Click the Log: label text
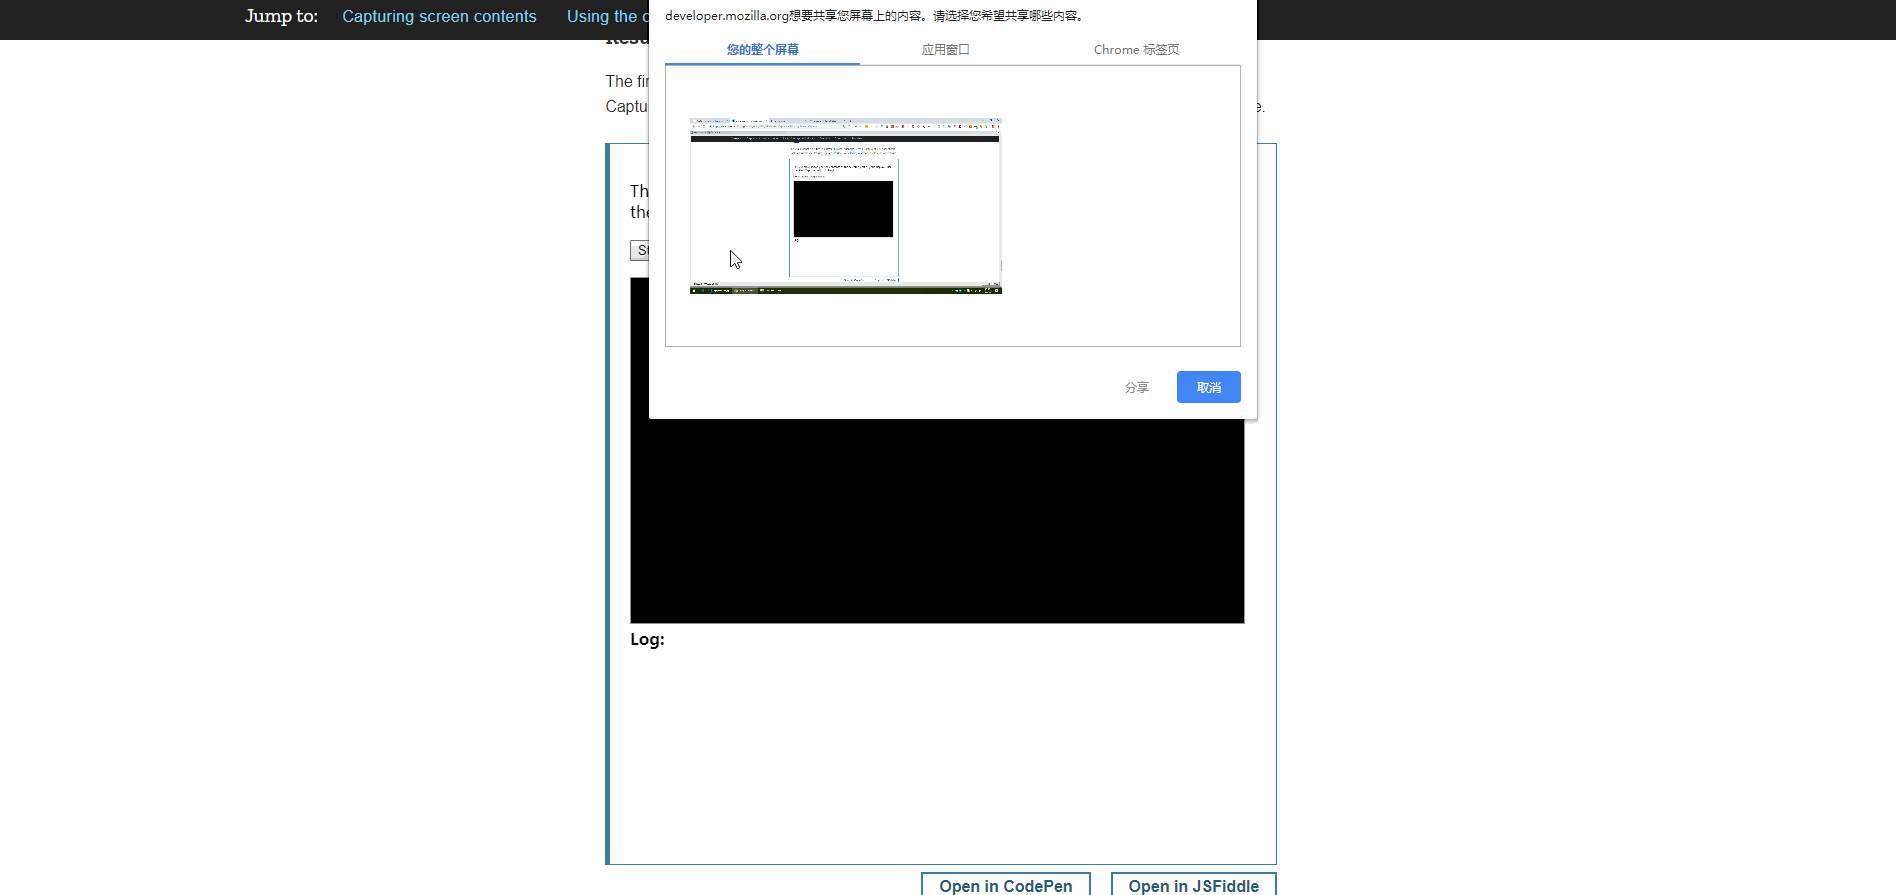The height and width of the screenshot is (895, 1898). pos(647,640)
